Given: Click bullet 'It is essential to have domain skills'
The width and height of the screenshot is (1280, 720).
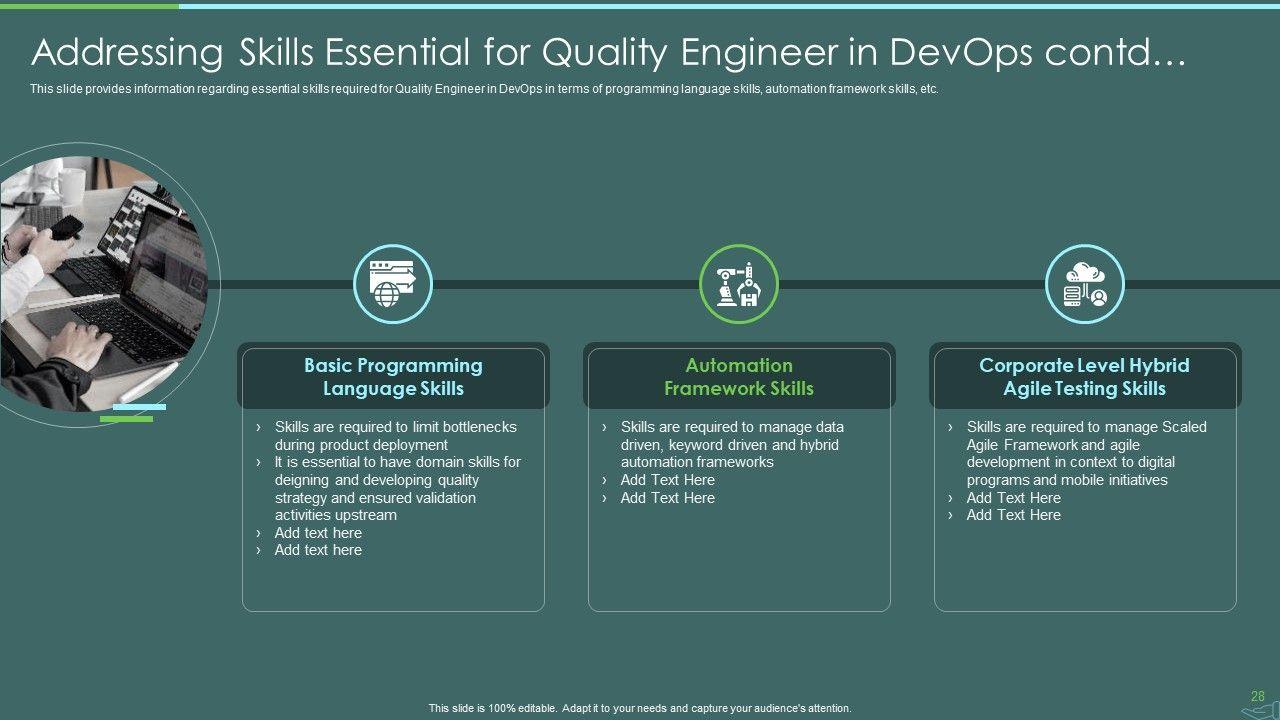Looking at the screenshot, I should 397,489.
